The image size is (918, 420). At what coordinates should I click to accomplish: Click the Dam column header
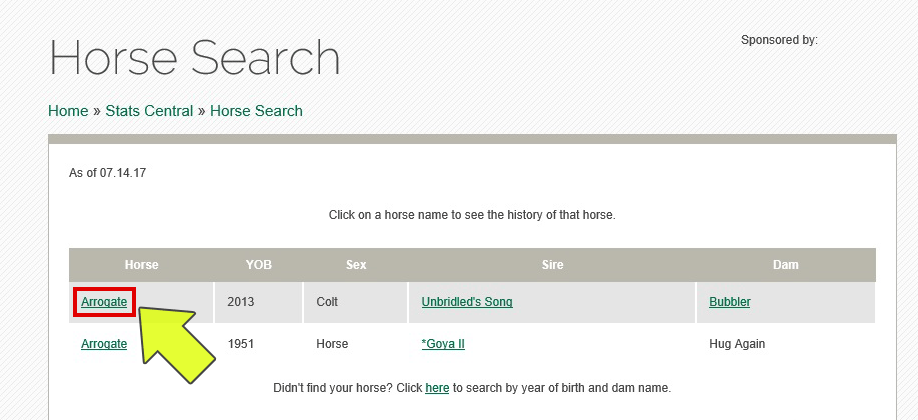pos(785,265)
